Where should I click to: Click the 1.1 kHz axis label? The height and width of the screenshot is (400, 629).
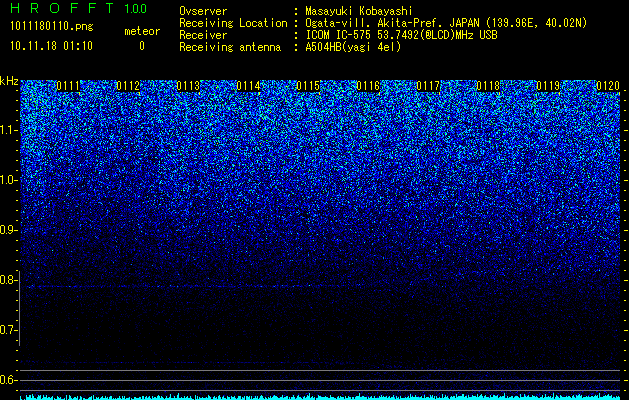(x=8, y=130)
